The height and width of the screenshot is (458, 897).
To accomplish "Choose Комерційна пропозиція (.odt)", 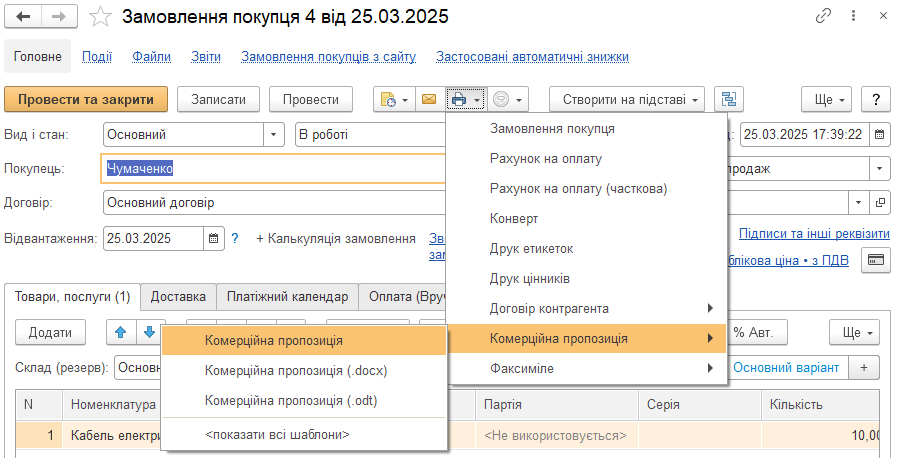I will tap(304, 401).
